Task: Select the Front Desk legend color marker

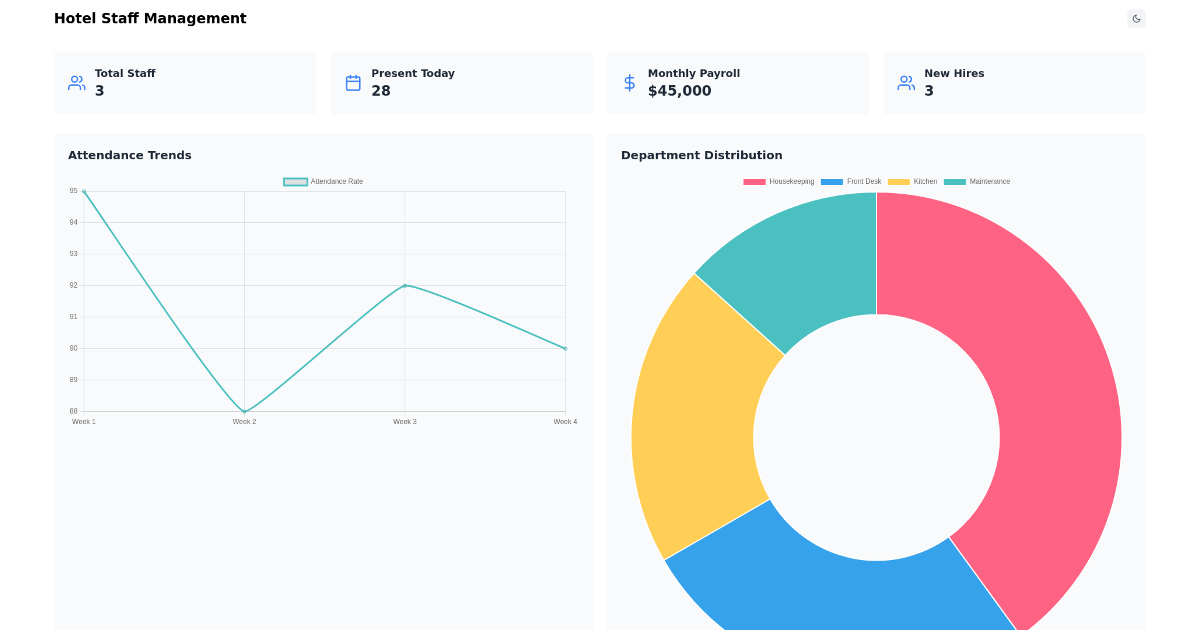Action: (x=831, y=181)
